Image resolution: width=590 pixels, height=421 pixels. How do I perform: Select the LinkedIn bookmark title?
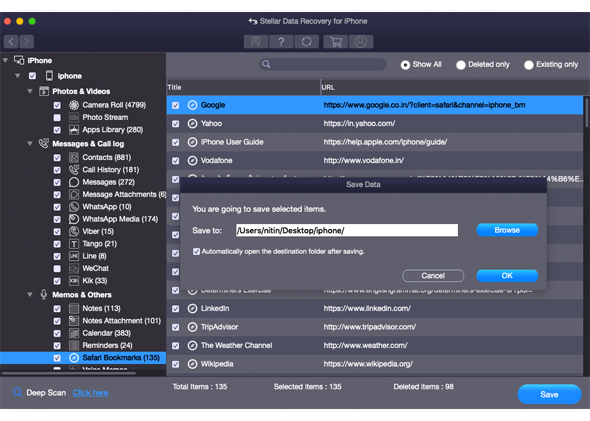coord(215,309)
